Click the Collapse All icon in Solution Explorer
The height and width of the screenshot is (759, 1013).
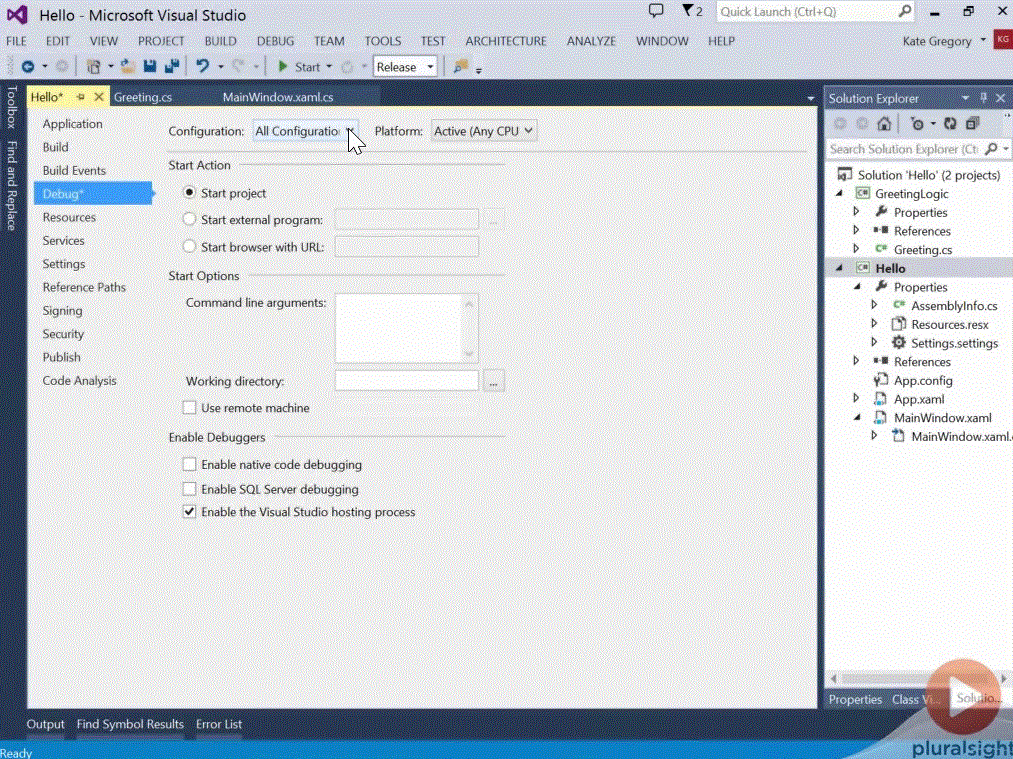[x=972, y=123]
